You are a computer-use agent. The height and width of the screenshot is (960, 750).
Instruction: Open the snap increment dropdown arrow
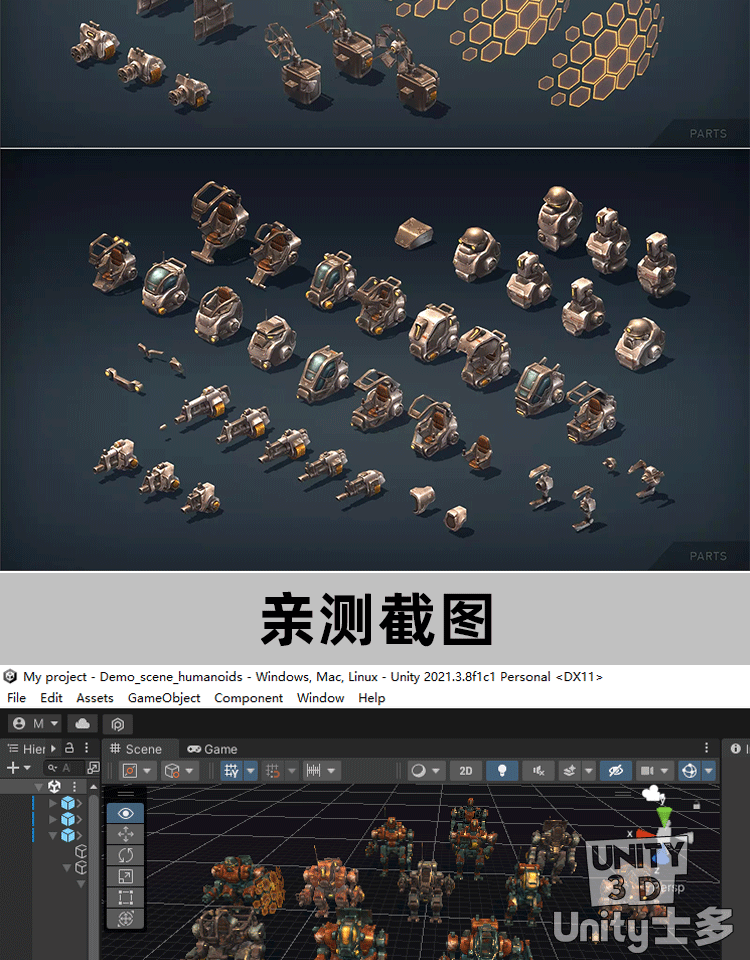pyautogui.click(x=331, y=771)
